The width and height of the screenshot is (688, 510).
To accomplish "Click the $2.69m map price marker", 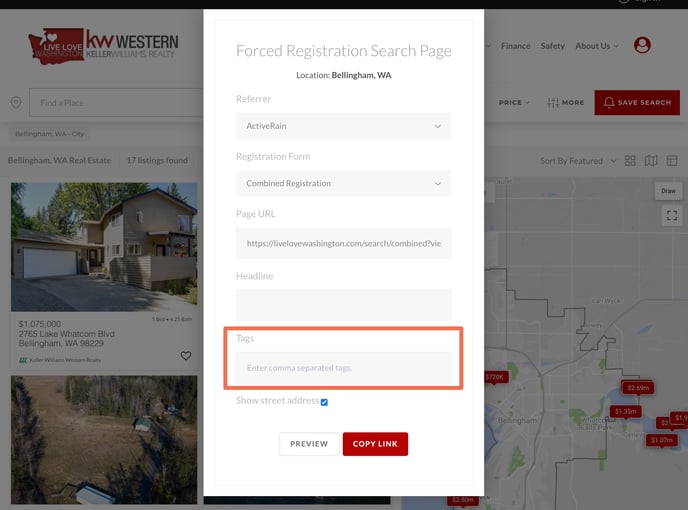I will click(x=638, y=388).
